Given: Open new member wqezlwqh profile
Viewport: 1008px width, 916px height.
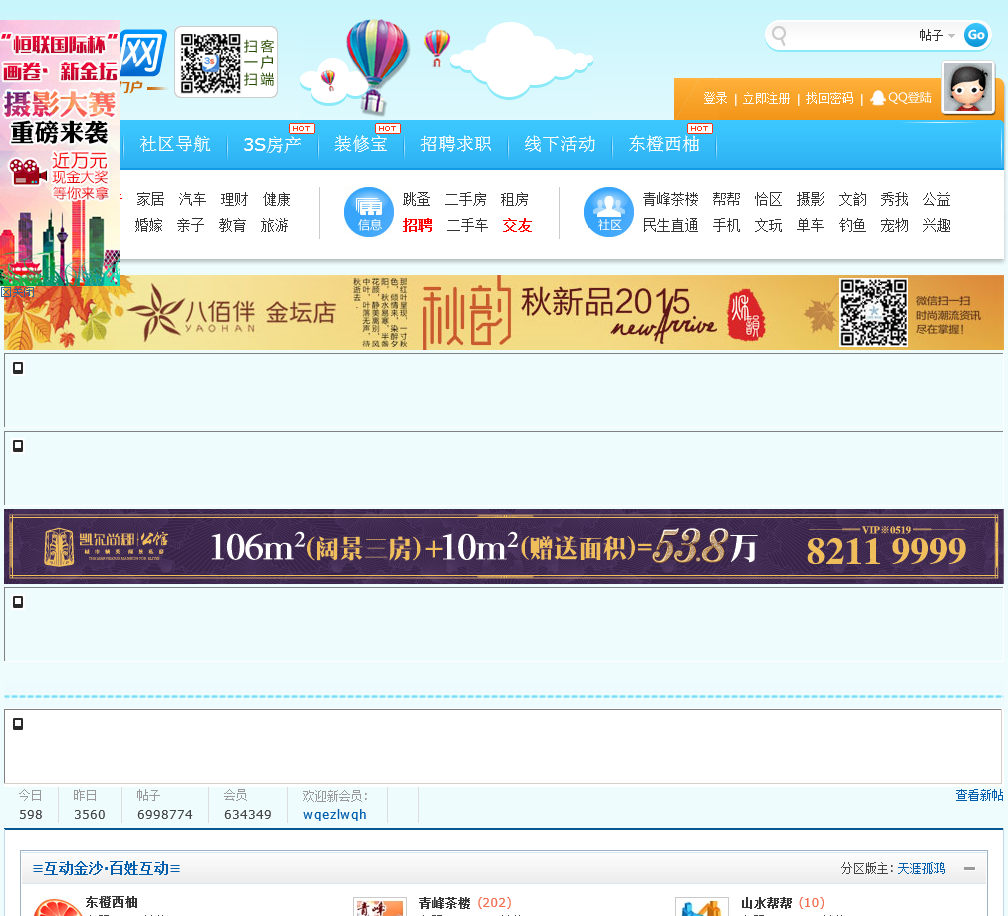Looking at the screenshot, I should point(334,814).
